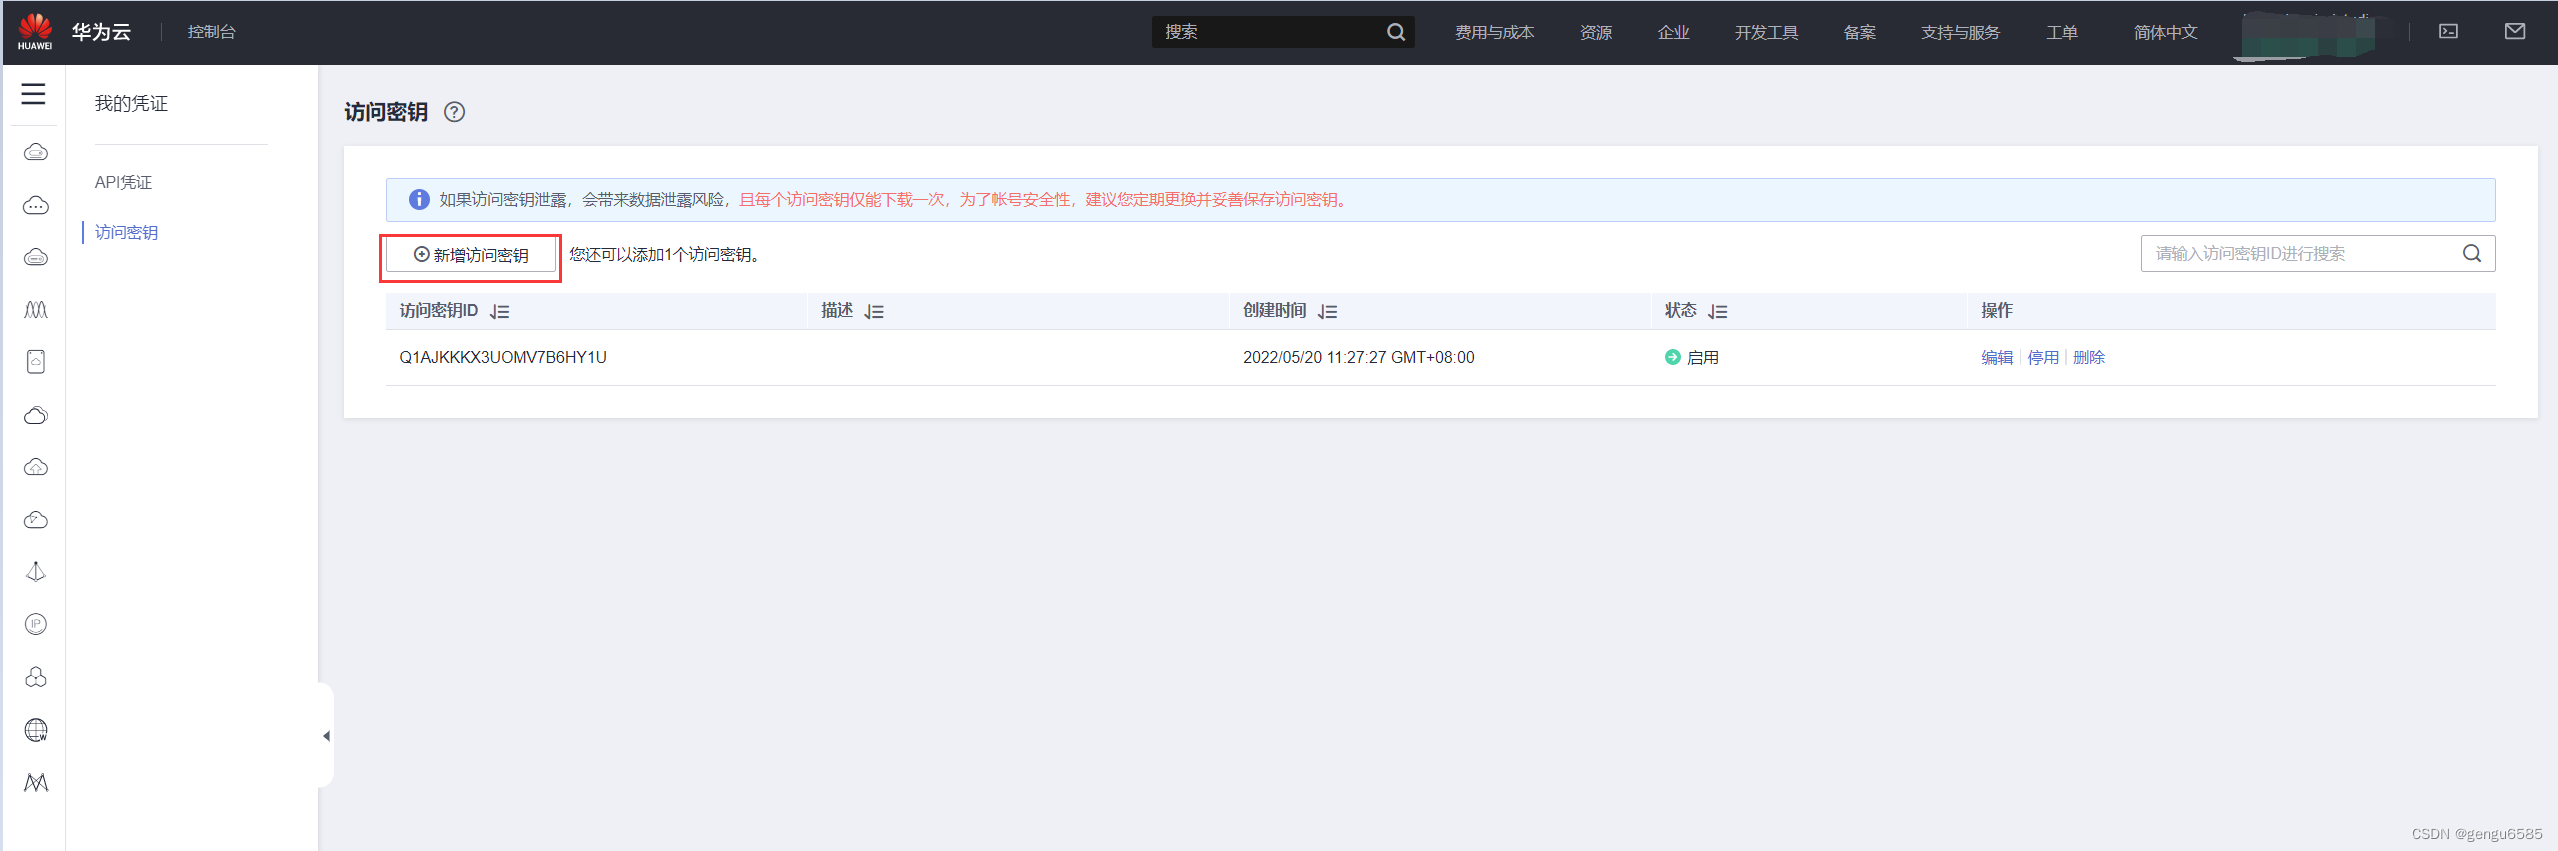Click the green 启用 status icon
This screenshot has height=851, width=2558.
1673,357
